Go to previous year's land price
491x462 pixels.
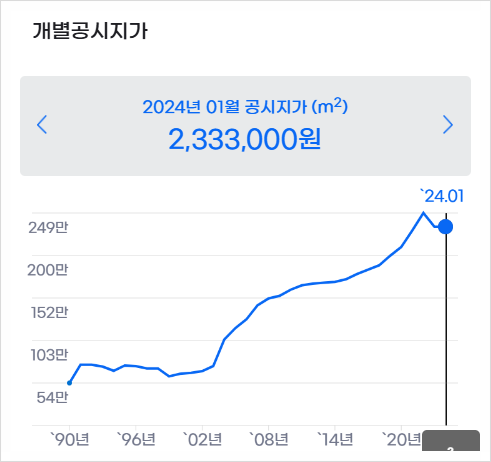click(x=42, y=125)
